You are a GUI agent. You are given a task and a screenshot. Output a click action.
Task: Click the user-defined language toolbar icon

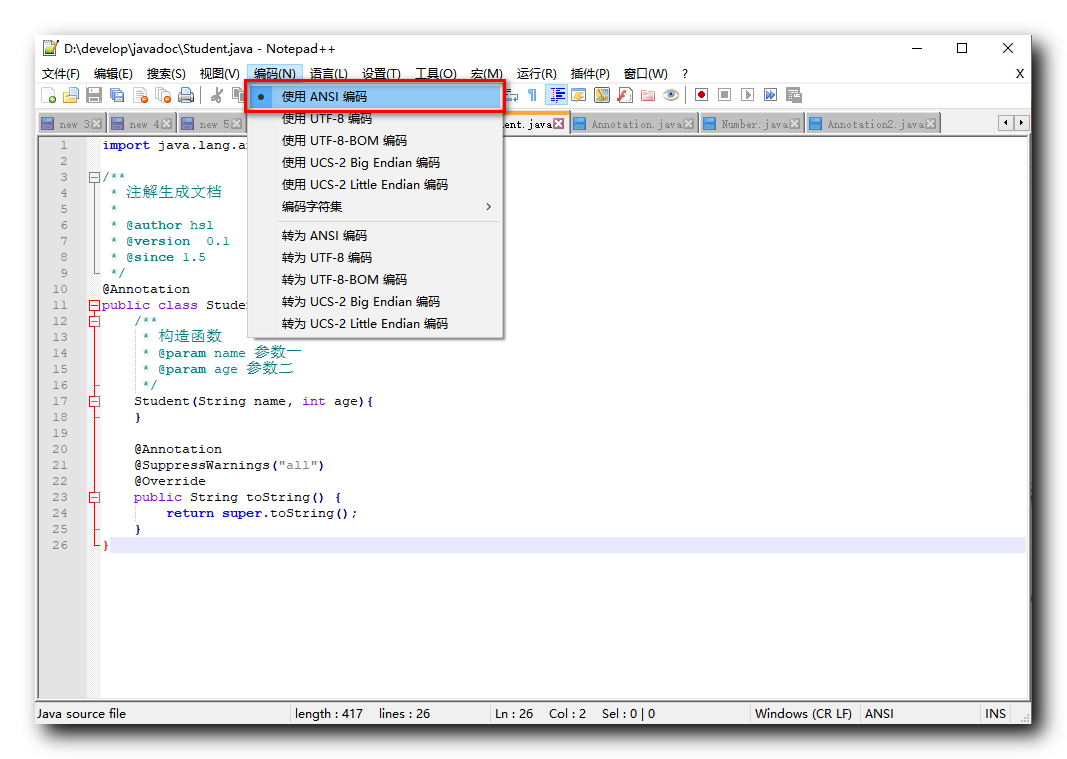[x=579, y=95]
